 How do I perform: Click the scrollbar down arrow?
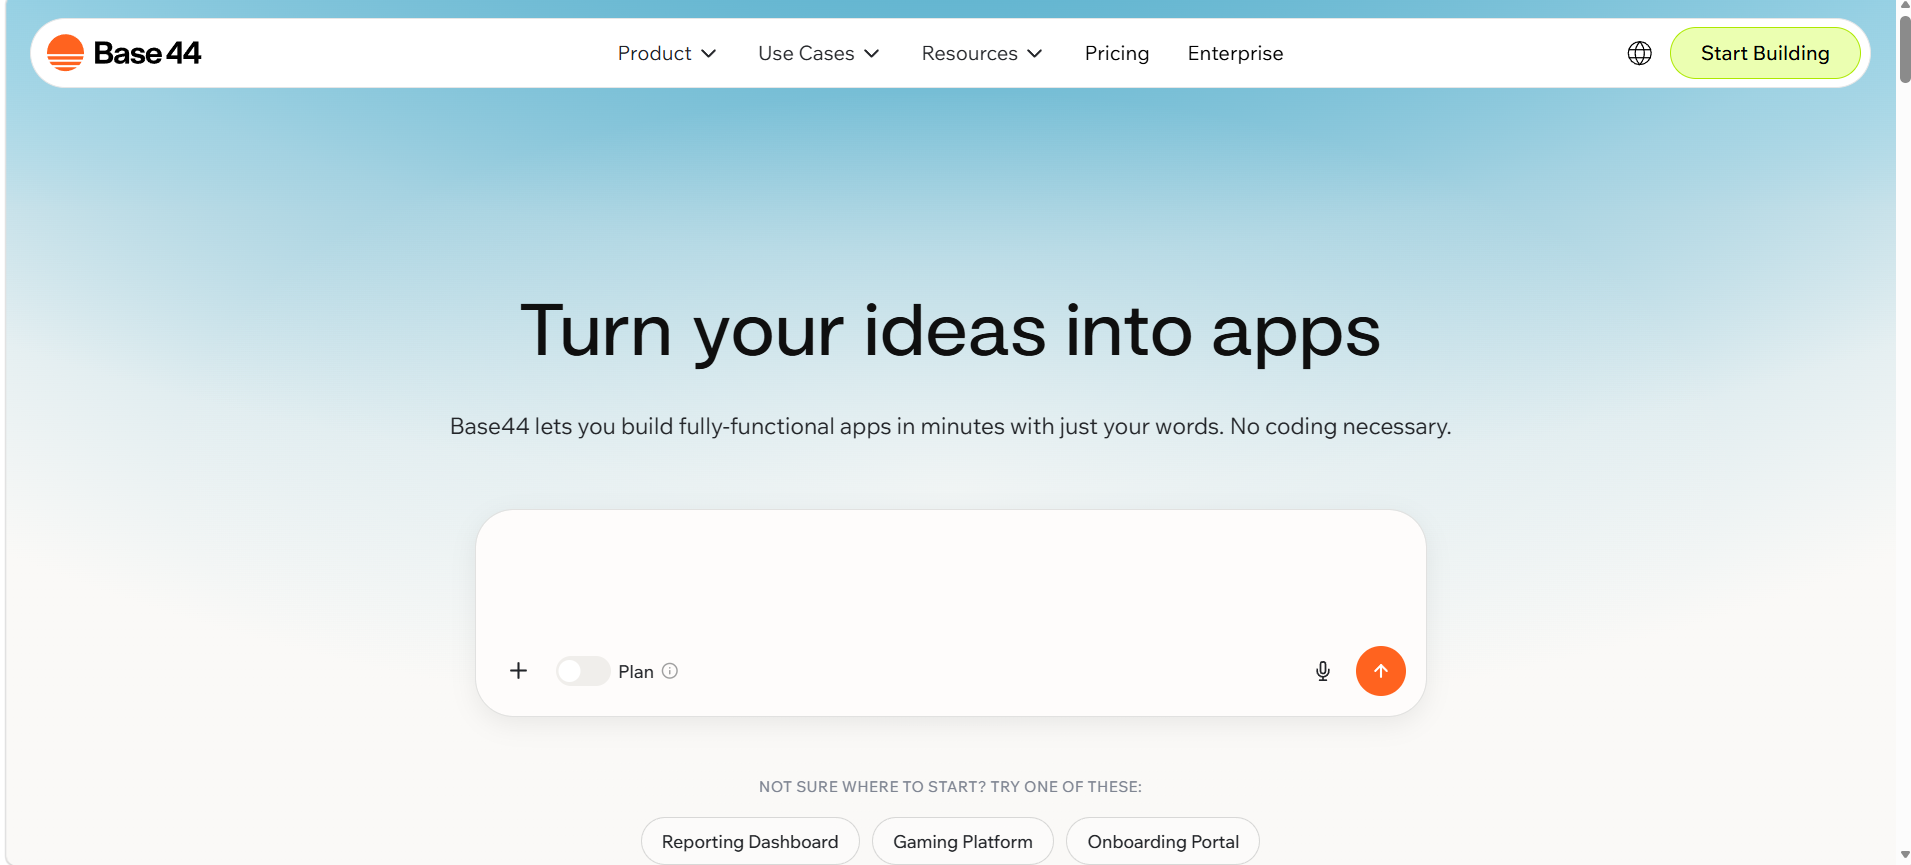1904,856
